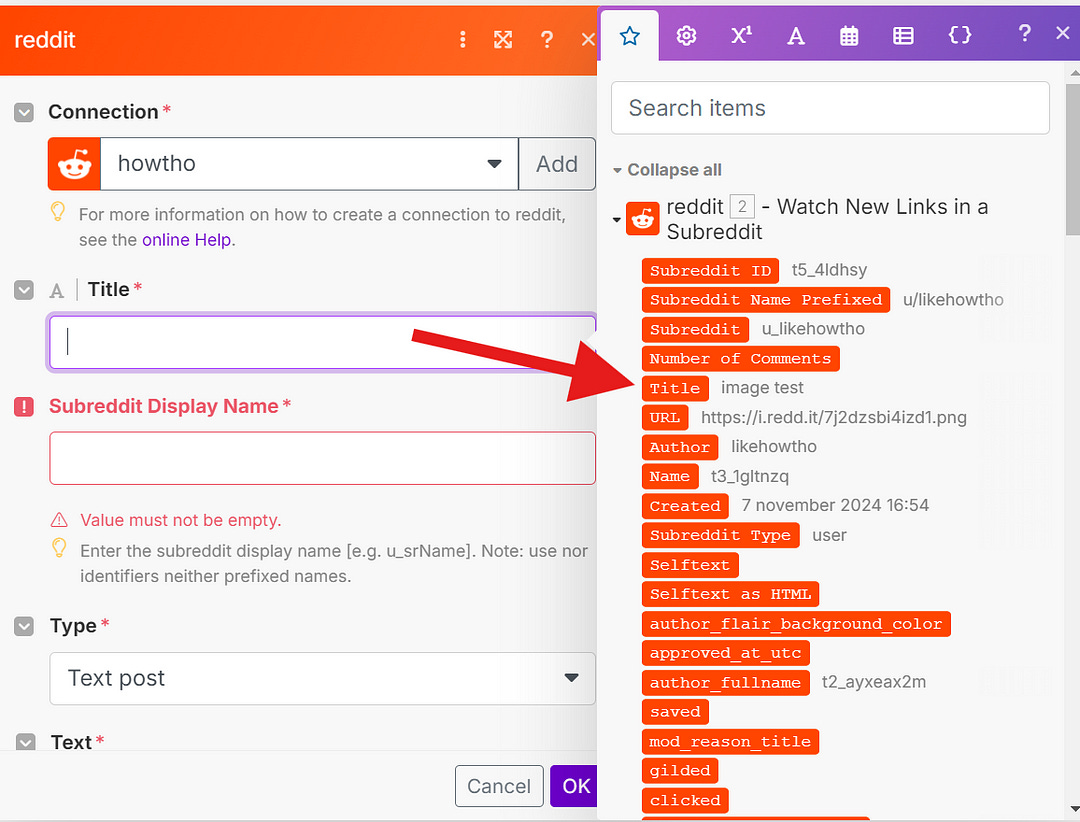This screenshot has width=1080, height=822.
Task: Click the i.redd.it URL value
Action: (833, 418)
